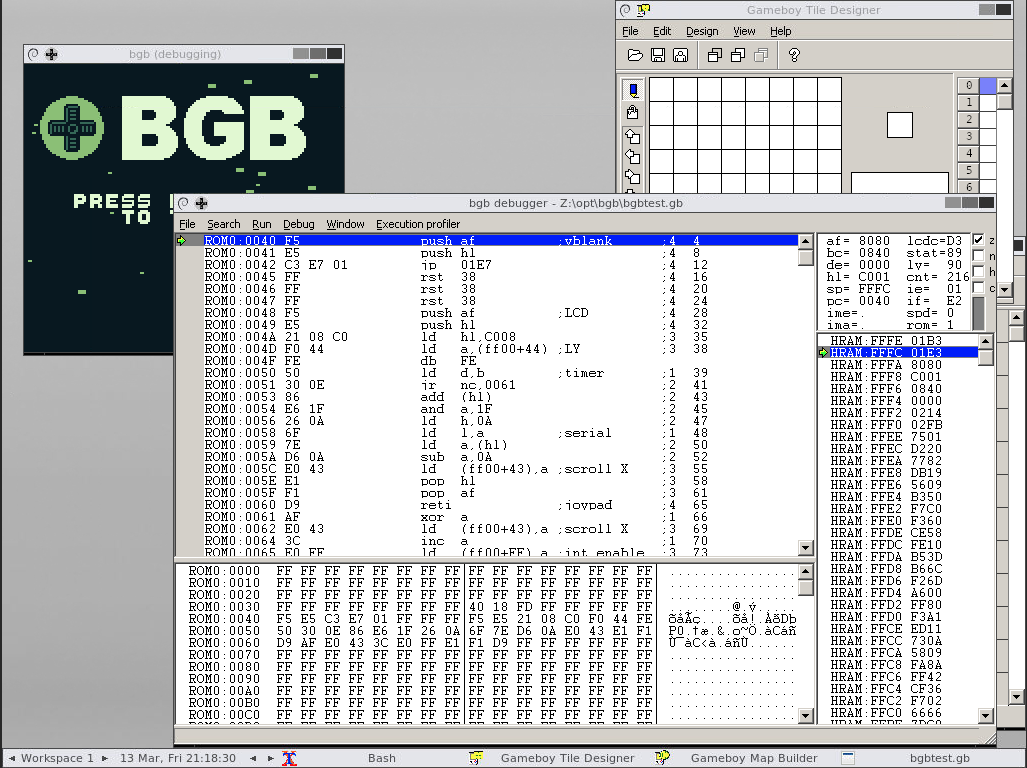Image resolution: width=1027 pixels, height=768 pixels.
Task: Click the small white tile preview box
Action: [899, 125]
